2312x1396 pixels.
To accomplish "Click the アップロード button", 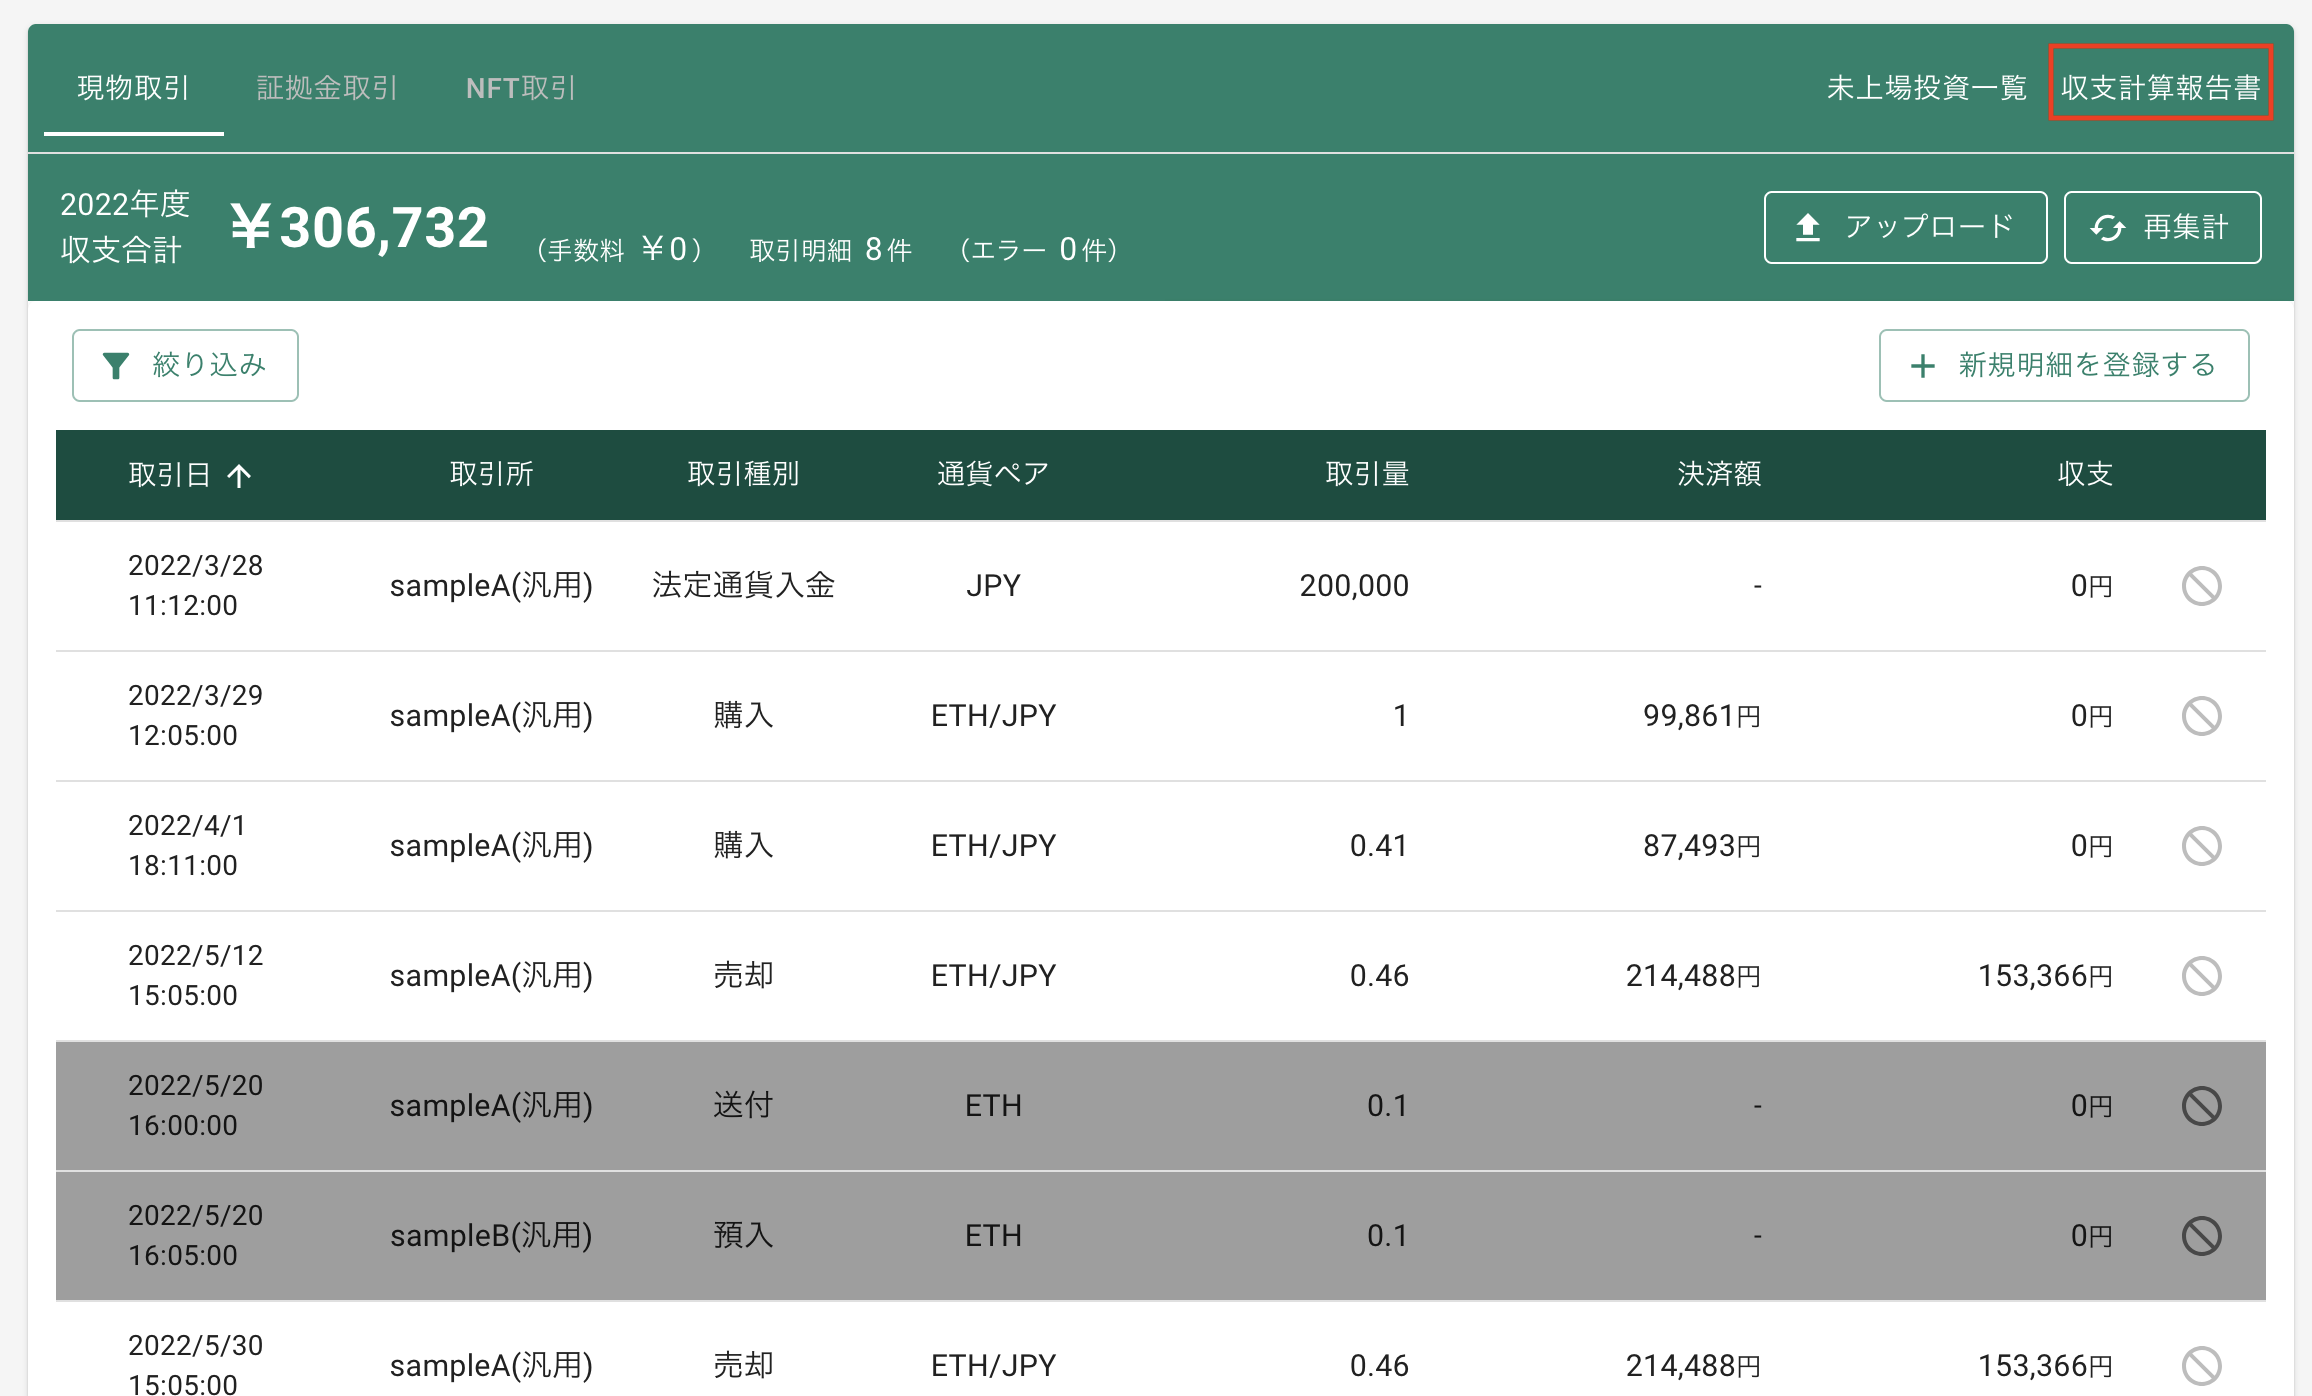I will point(1904,226).
